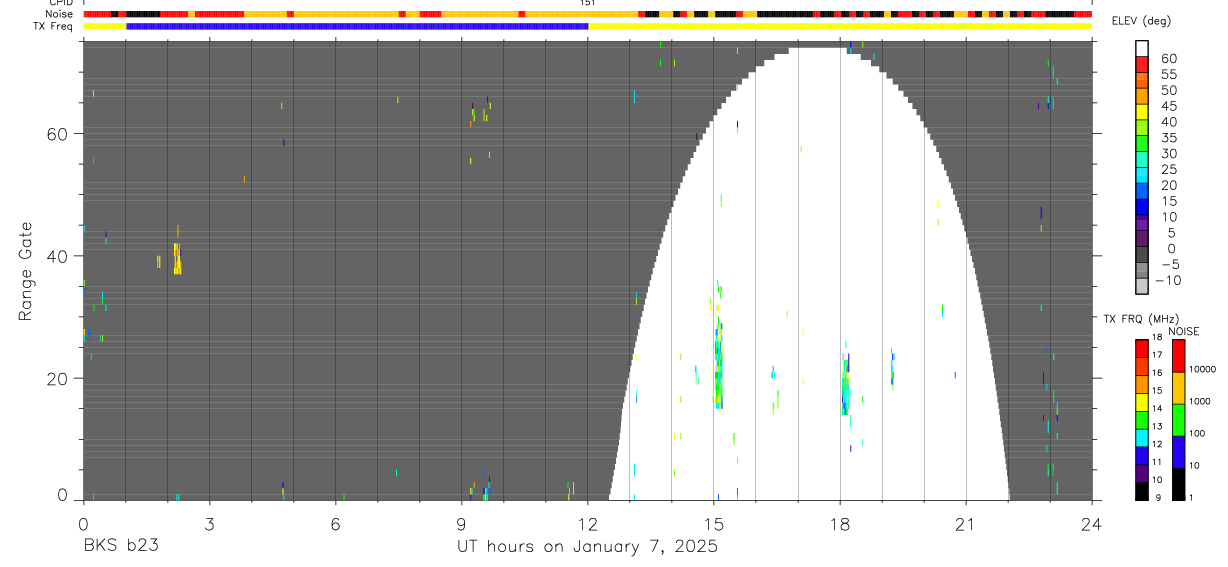Pick cyan segment between 20 and 25 on ELEV bar
This screenshot has width=1228, height=567.
click(x=1141, y=177)
